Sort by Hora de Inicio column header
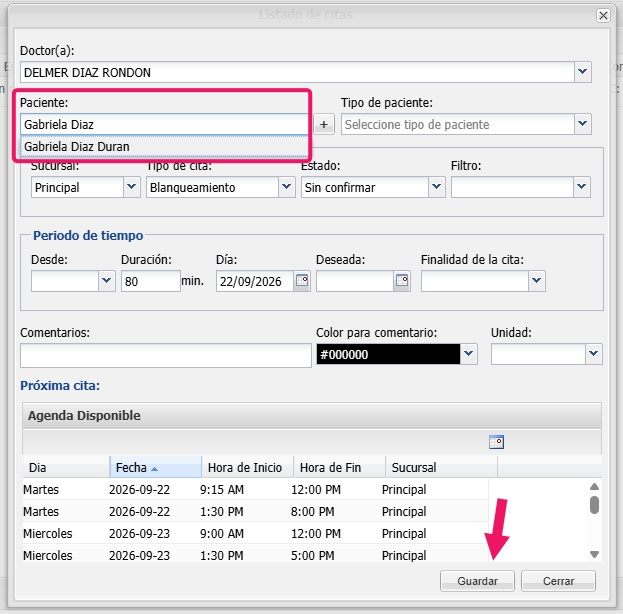Image resolution: width=623 pixels, height=614 pixels. pos(248,467)
